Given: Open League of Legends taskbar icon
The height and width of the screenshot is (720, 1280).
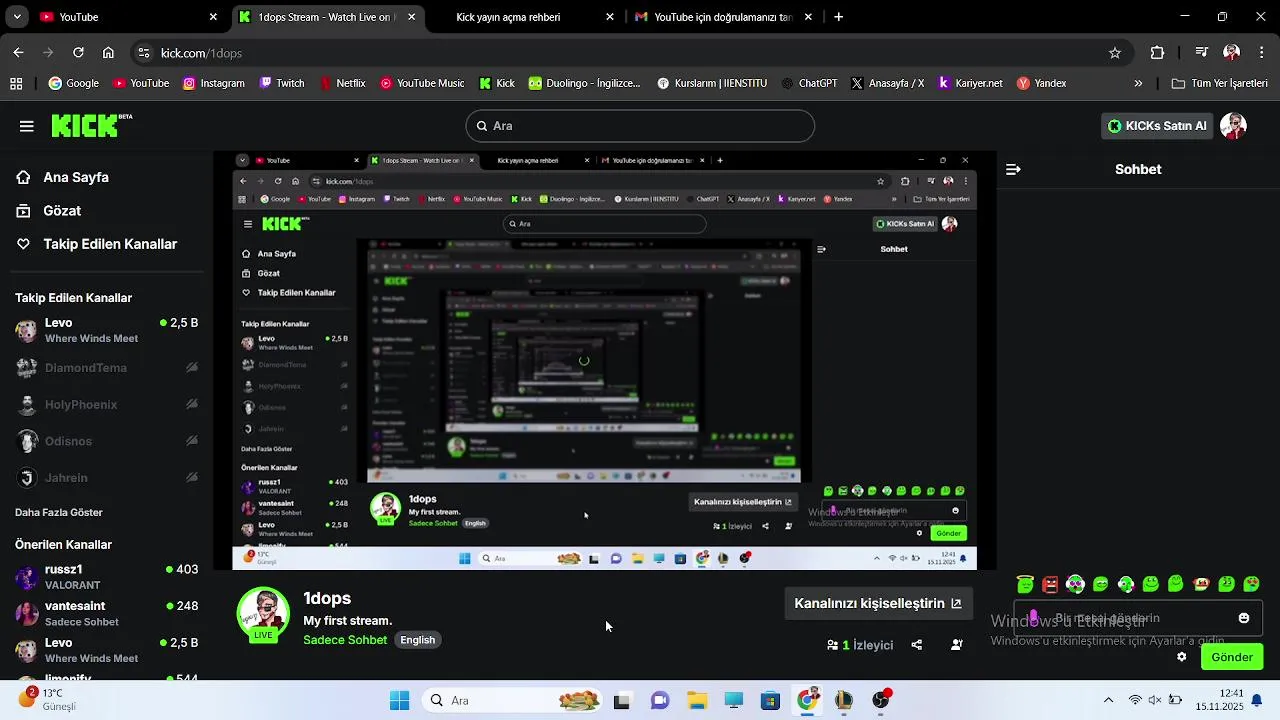Looking at the screenshot, I should (844, 700).
